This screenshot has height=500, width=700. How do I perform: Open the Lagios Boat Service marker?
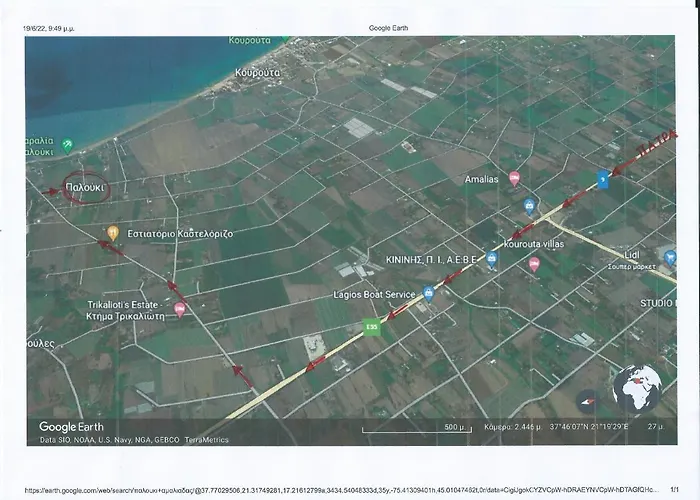coord(428,293)
